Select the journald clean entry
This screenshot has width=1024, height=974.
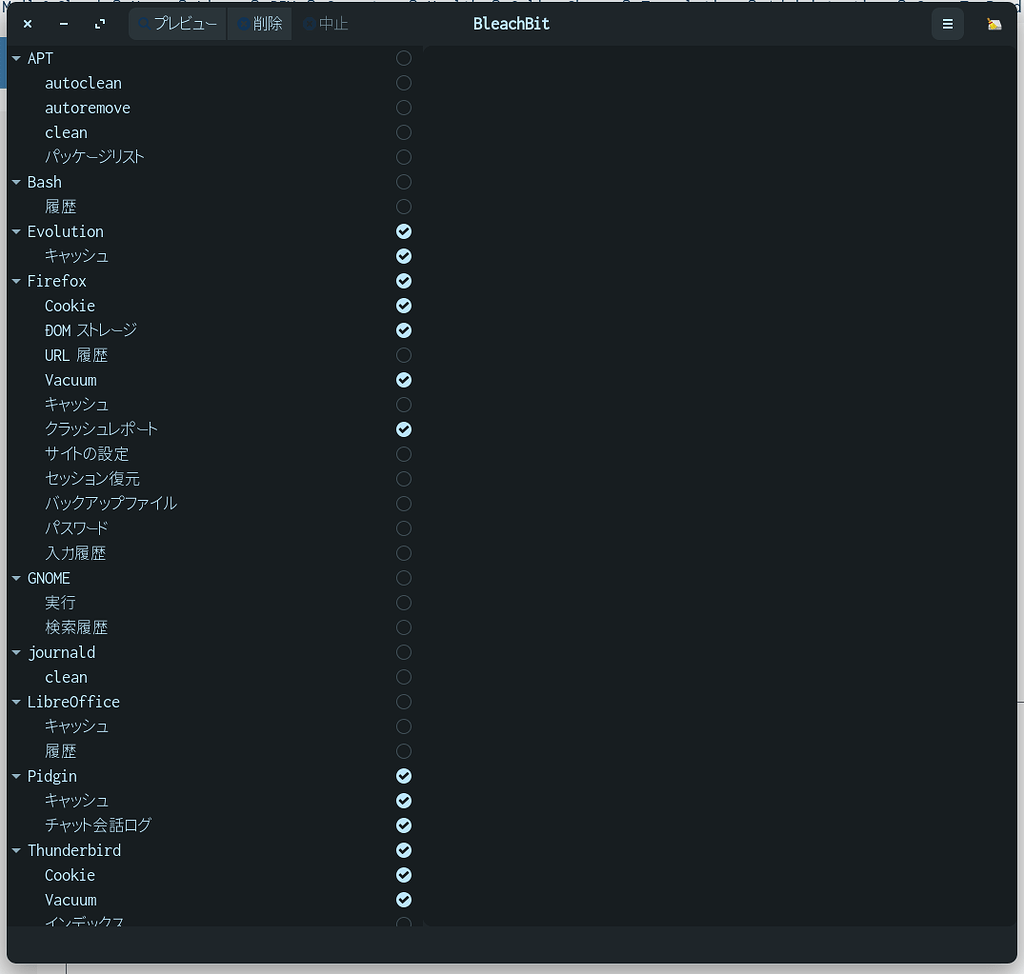click(66, 677)
